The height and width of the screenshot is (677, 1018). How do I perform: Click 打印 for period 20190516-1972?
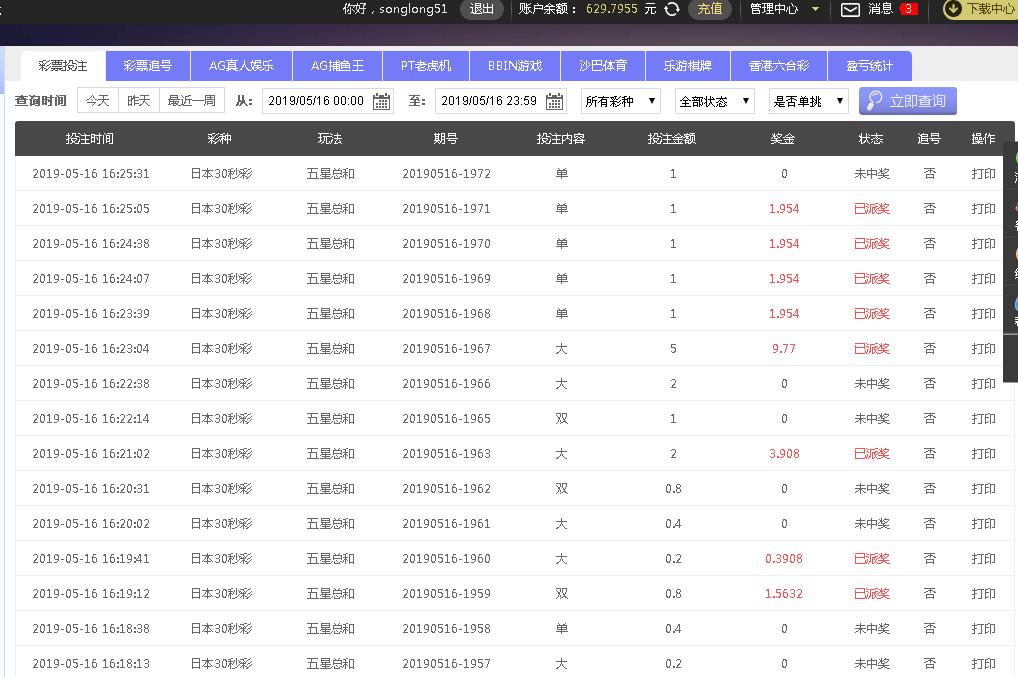coord(984,174)
